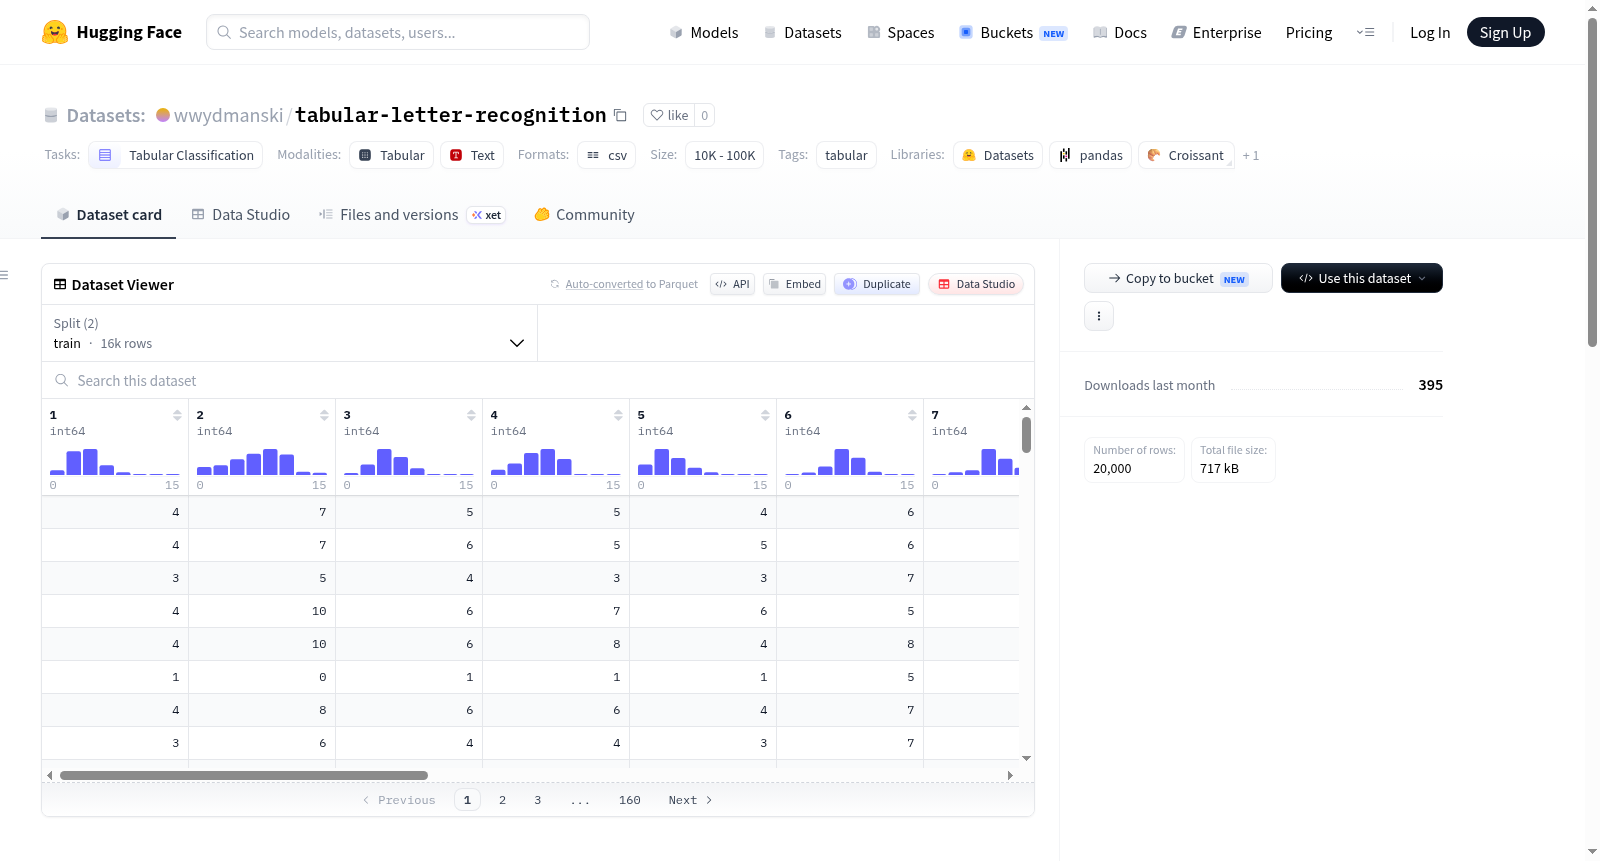Click the Hugging Face logo emoji
The width and height of the screenshot is (1600, 861).
coord(55,32)
